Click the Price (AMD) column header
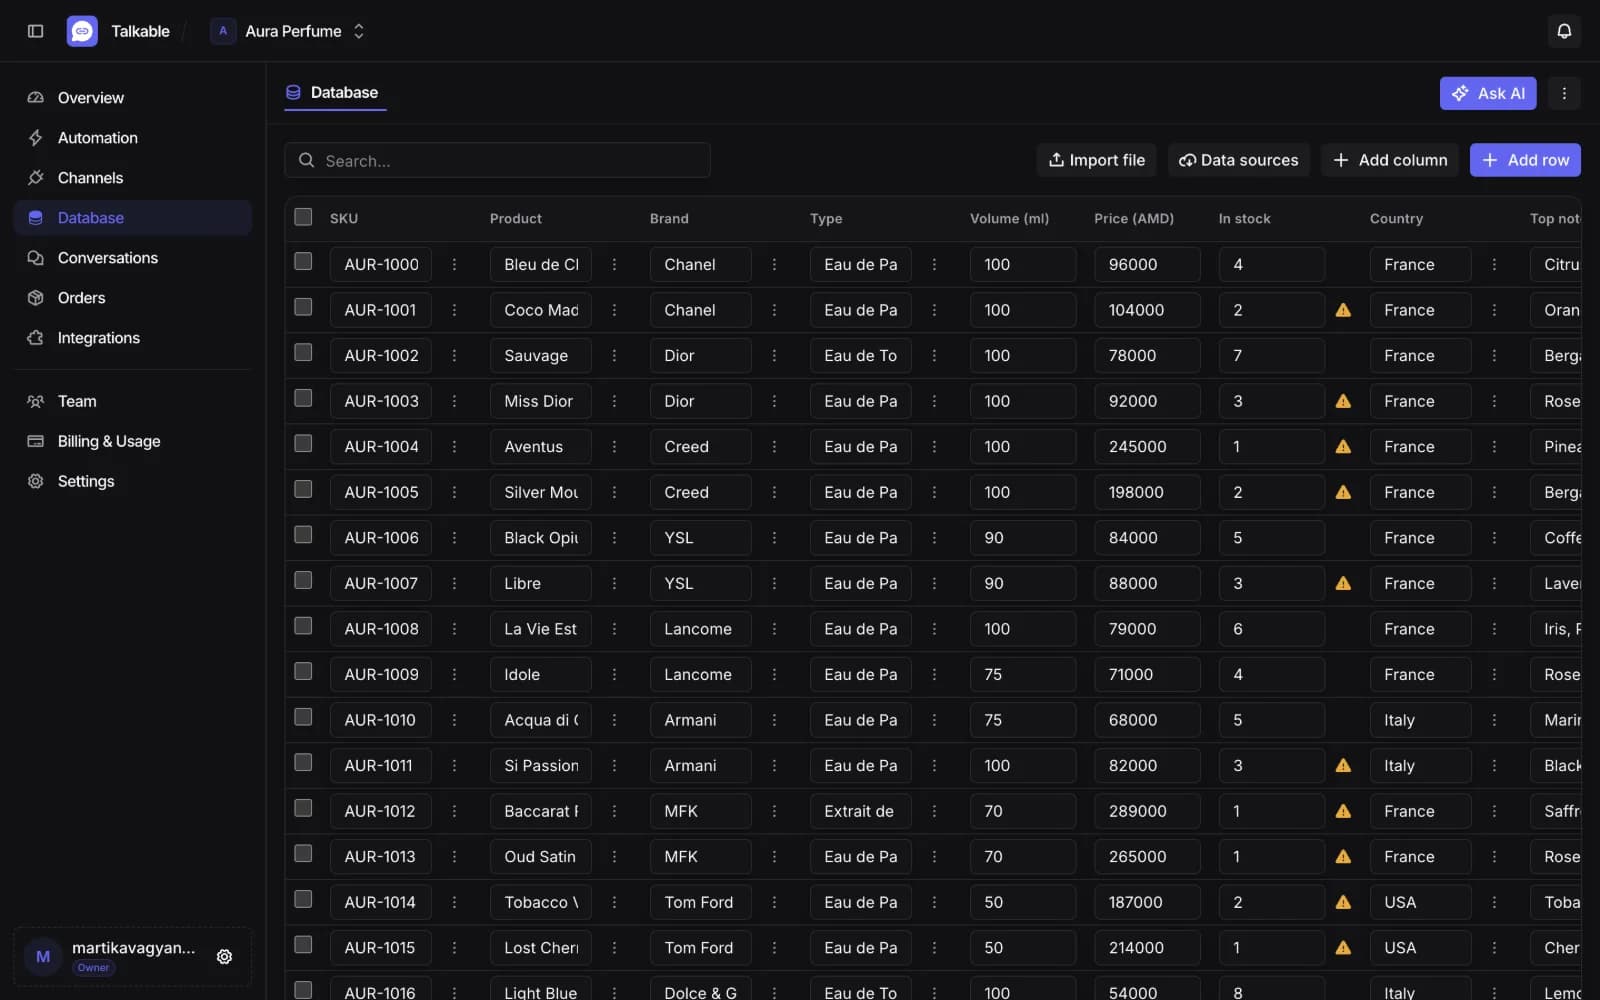The image size is (1600, 1000). [x=1134, y=218]
